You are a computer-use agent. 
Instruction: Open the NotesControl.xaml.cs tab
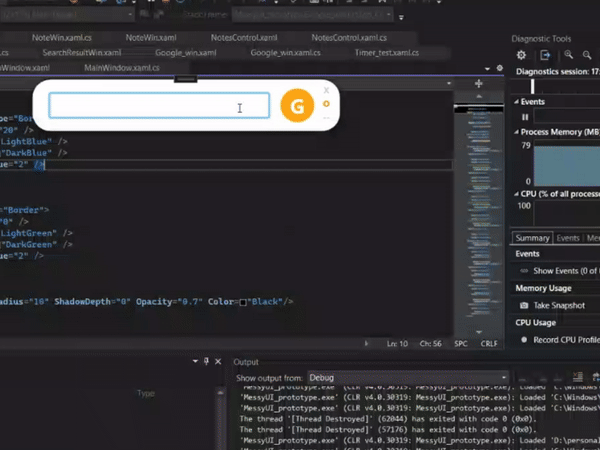(349, 38)
